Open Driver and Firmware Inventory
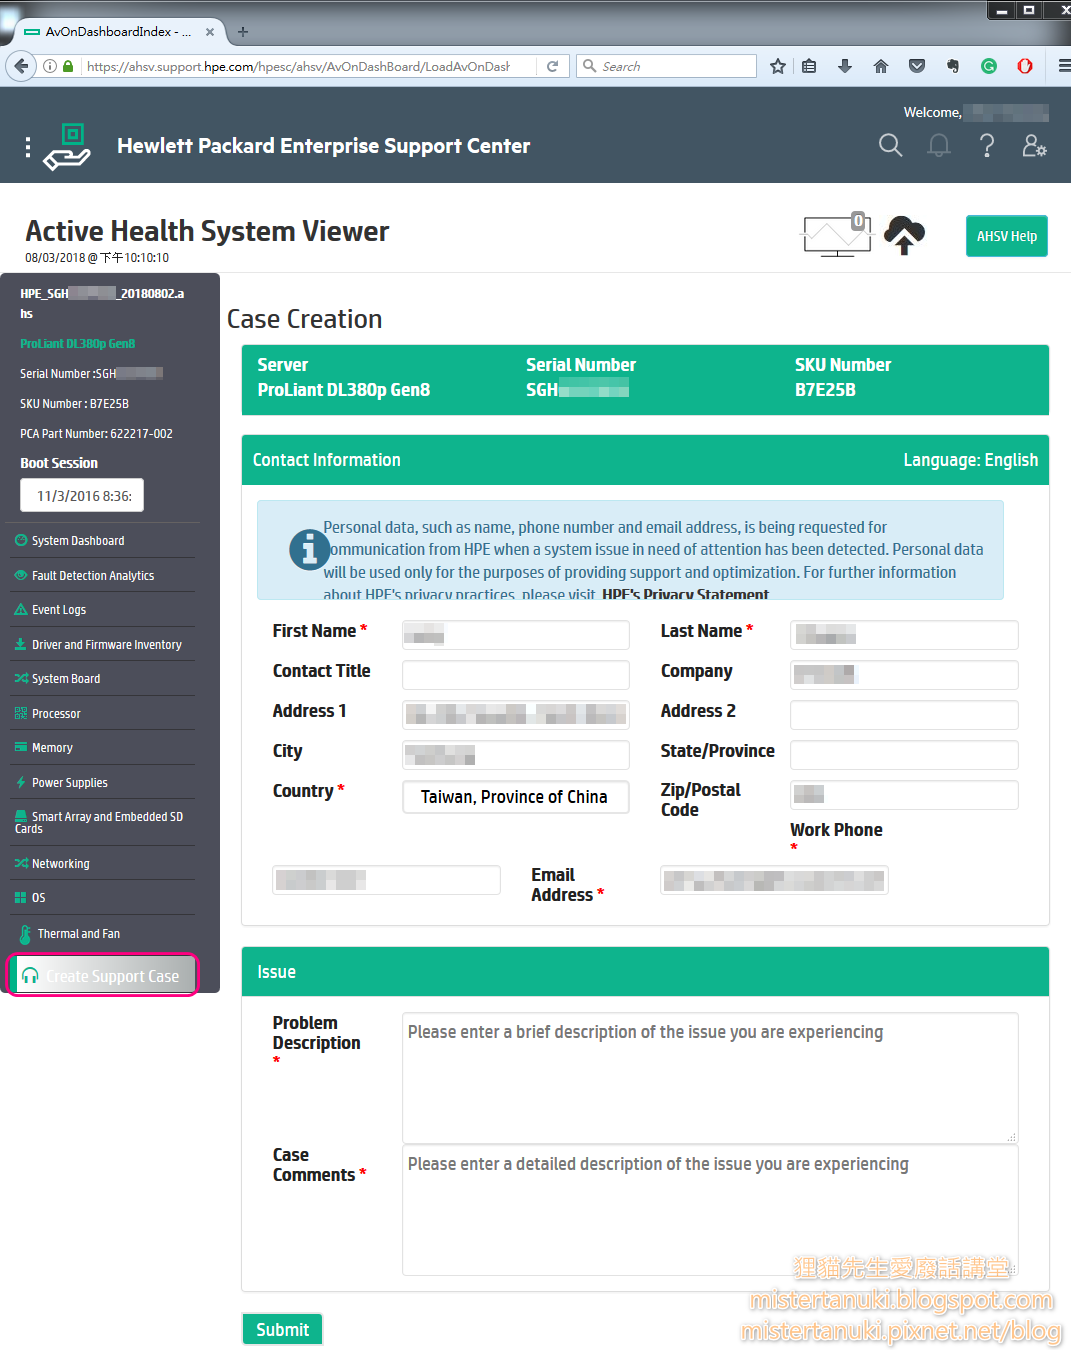Screen dimensions: 1071x1350 click(x=106, y=644)
